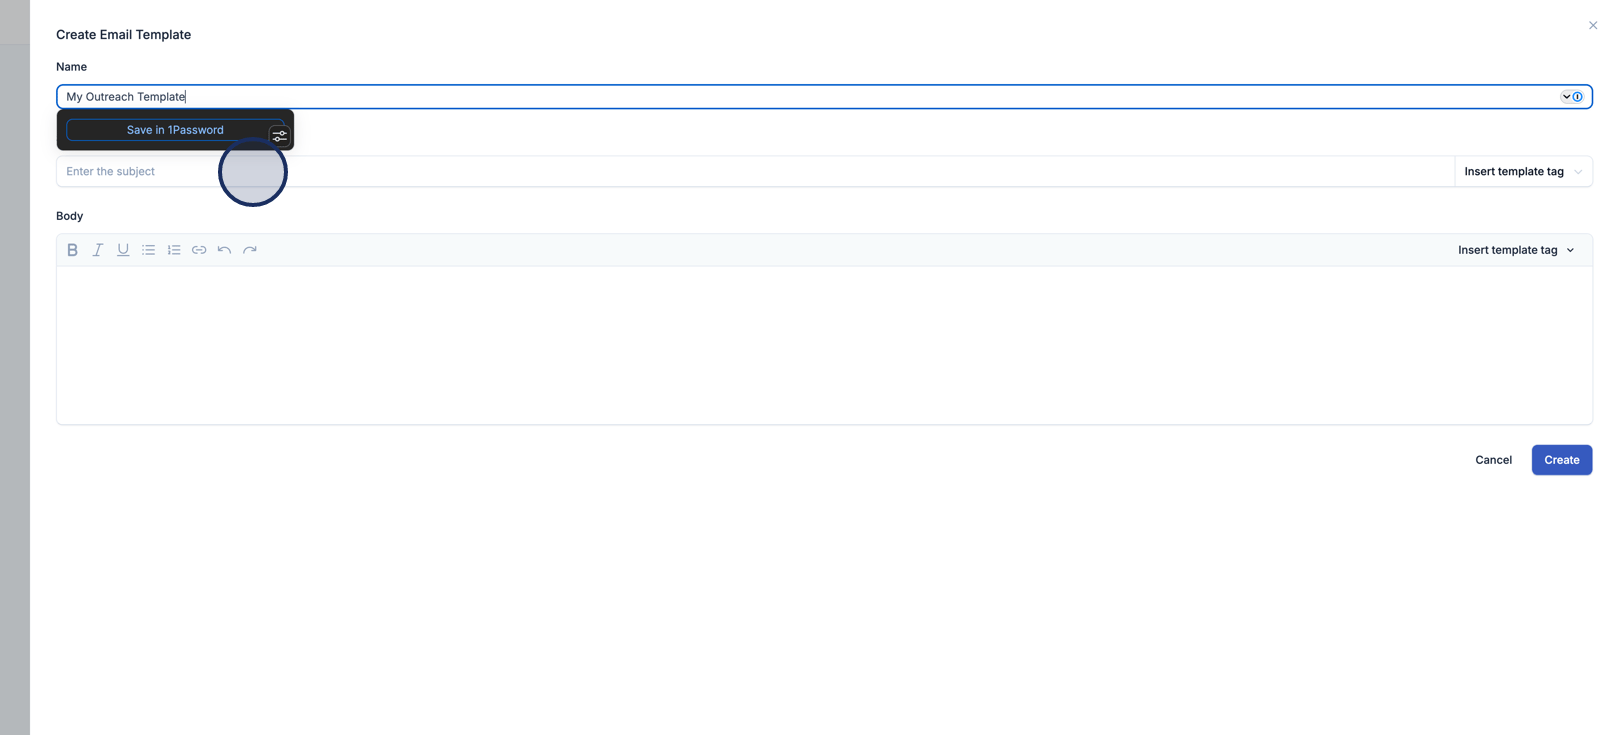Screen dimensions: 1600x735
Task: Apply bold formatting in body toolbar
Action: (x=72, y=250)
